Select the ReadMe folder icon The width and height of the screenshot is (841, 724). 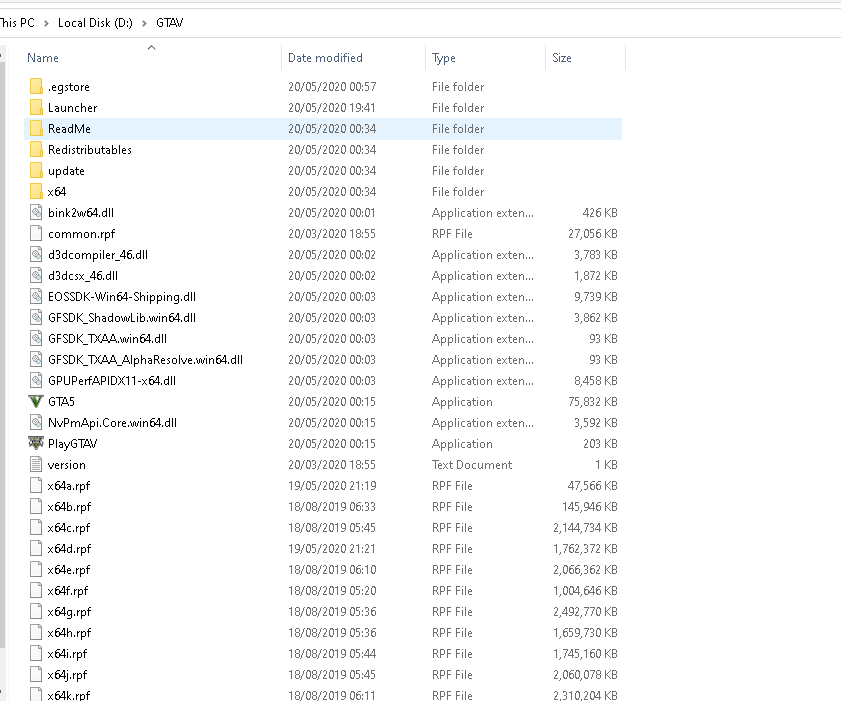coord(36,129)
